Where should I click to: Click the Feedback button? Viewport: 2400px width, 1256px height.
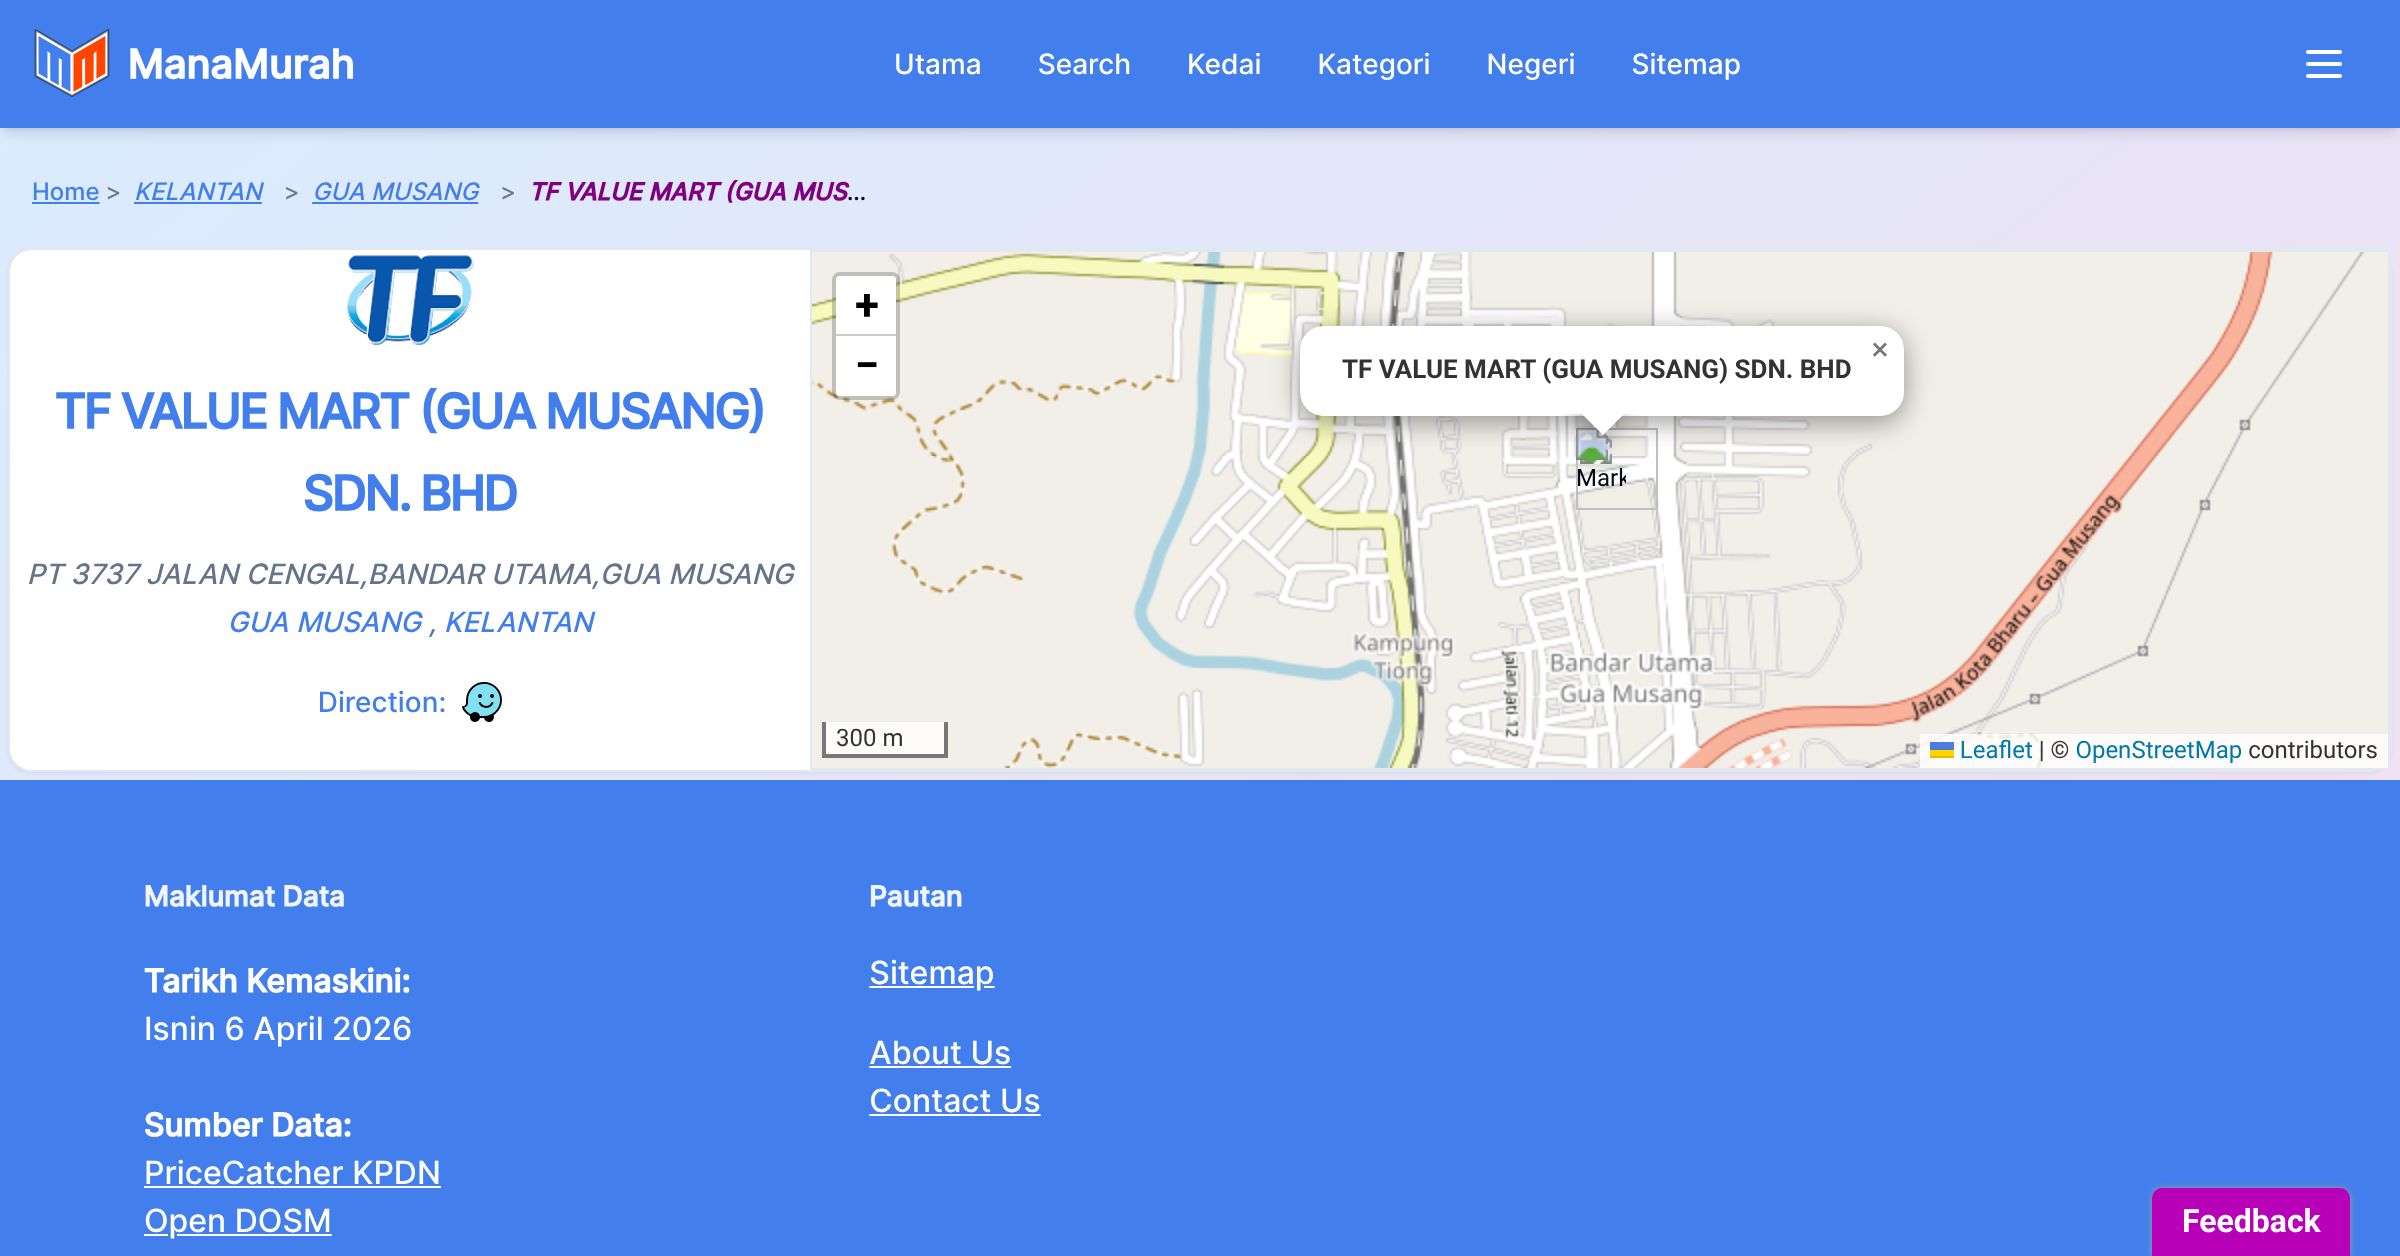click(x=2250, y=1220)
